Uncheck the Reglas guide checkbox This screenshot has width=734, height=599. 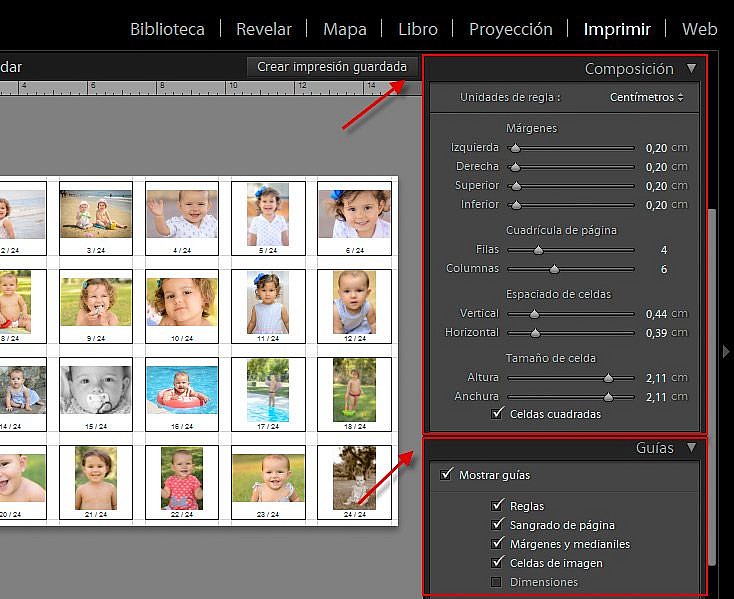click(497, 505)
